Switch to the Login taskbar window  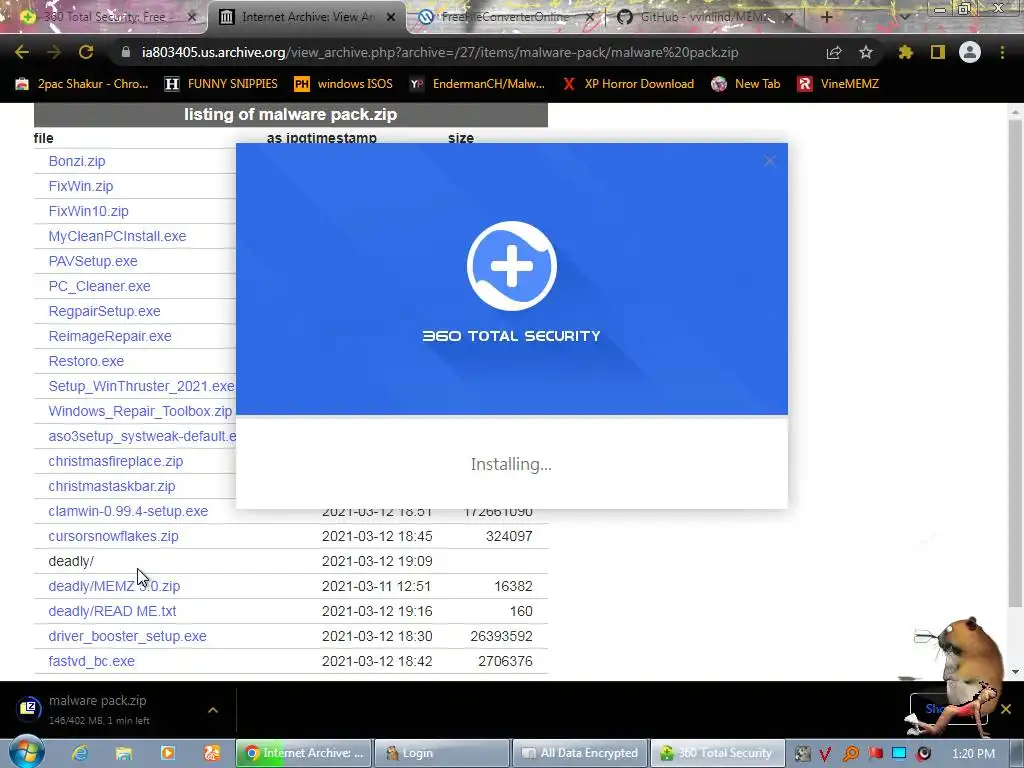[x=441, y=753]
